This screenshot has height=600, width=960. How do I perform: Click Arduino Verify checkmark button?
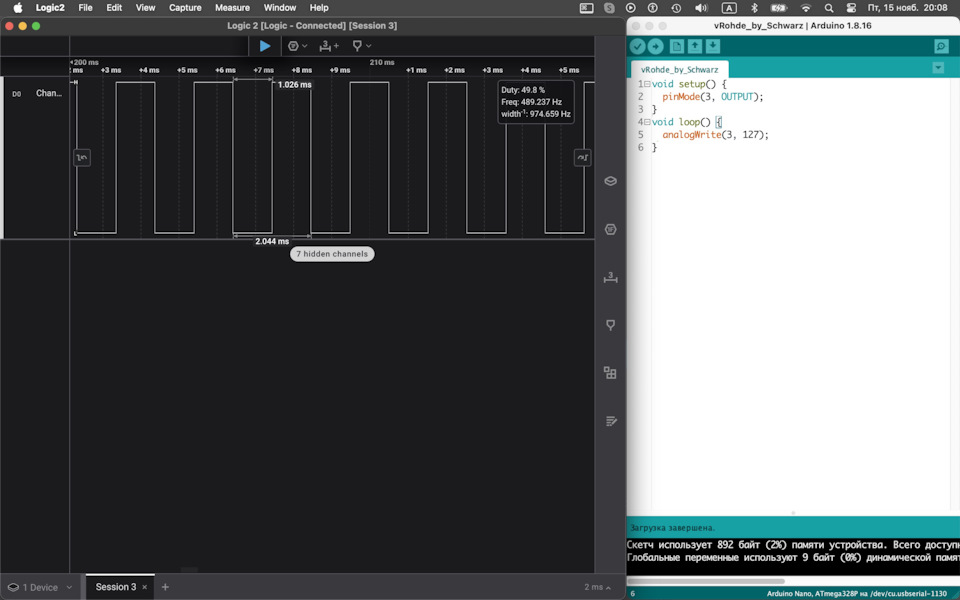coord(637,47)
